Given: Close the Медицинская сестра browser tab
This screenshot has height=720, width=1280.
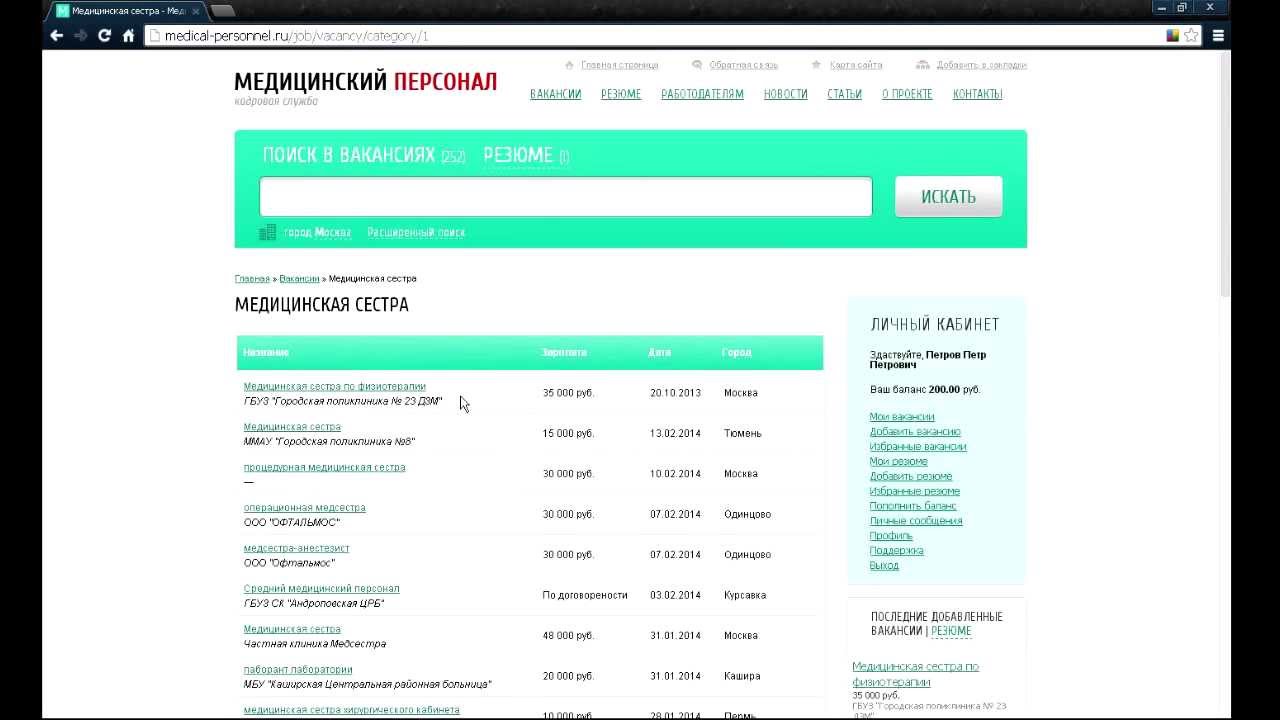Looking at the screenshot, I should click(x=196, y=10).
